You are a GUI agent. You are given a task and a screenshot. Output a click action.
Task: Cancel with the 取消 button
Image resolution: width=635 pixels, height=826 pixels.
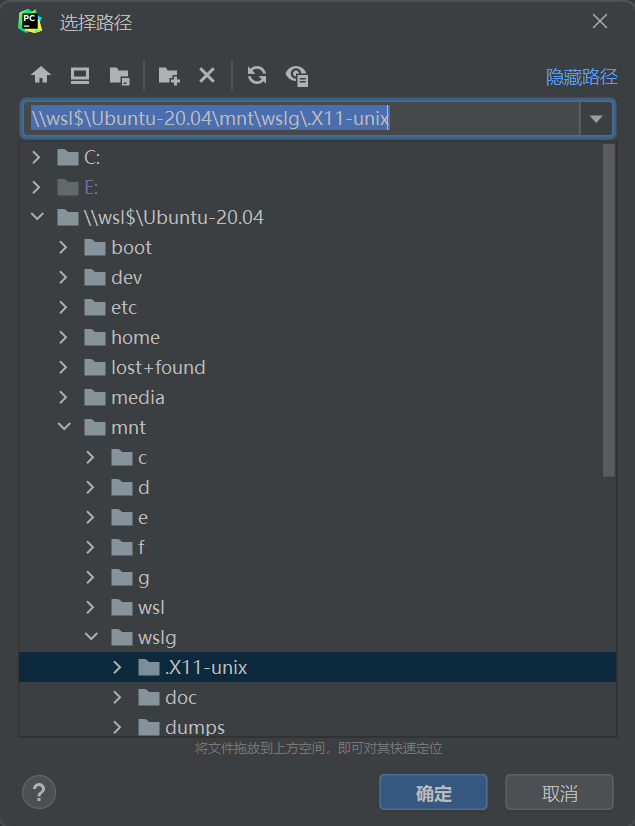(560, 792)
